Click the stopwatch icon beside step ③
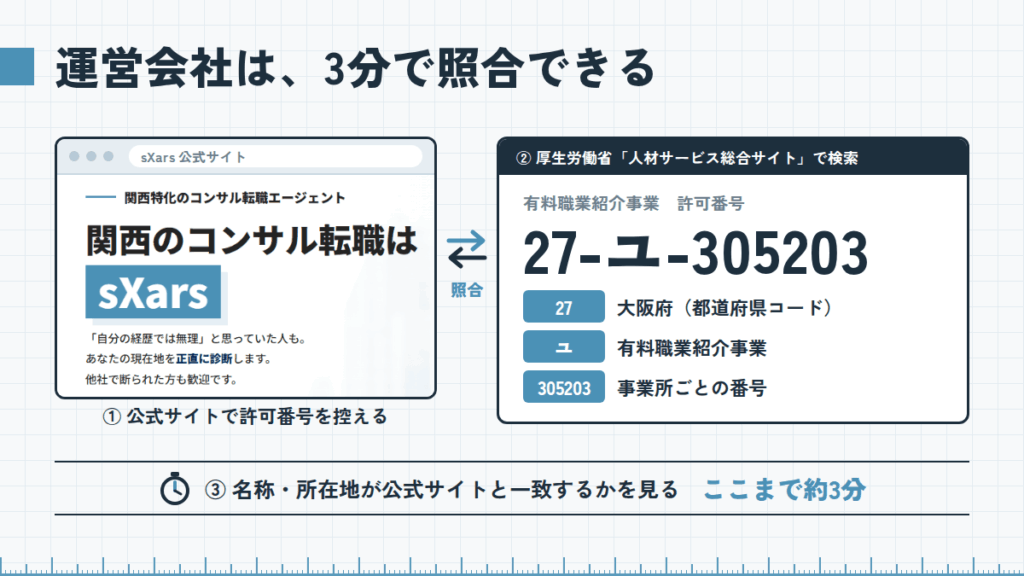This screenshot has height=576, width=1024. 175,488
